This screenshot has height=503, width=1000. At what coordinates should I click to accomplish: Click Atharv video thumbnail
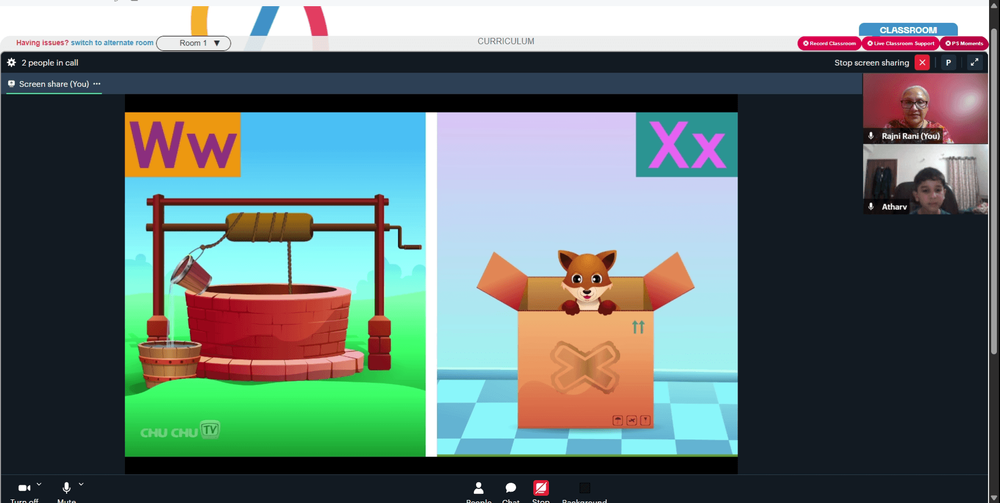tap(925, 179)
